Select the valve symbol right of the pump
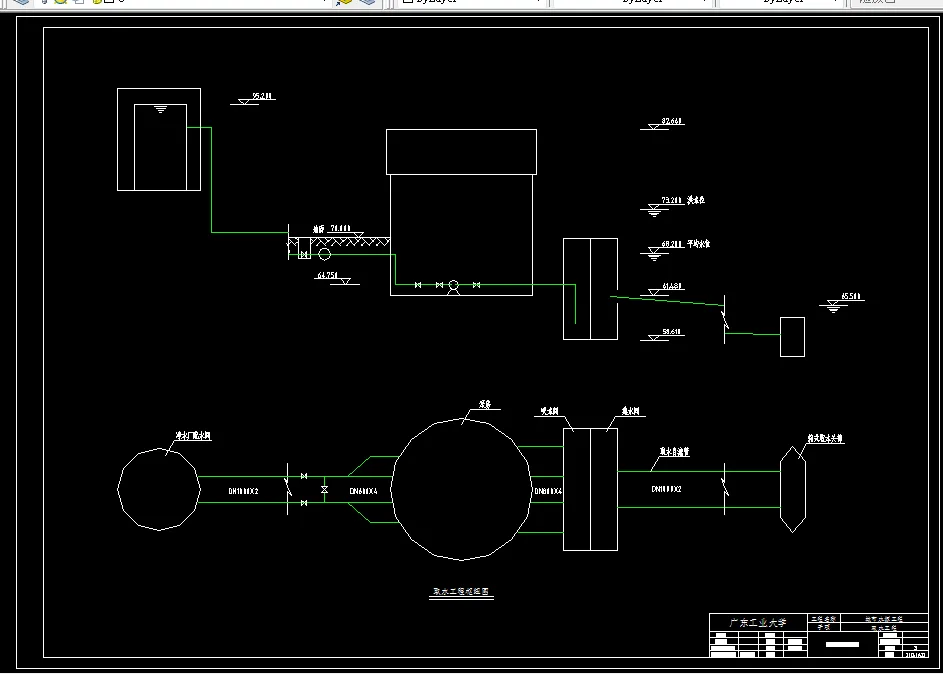The image size is (943, 674). click(476, 285)
